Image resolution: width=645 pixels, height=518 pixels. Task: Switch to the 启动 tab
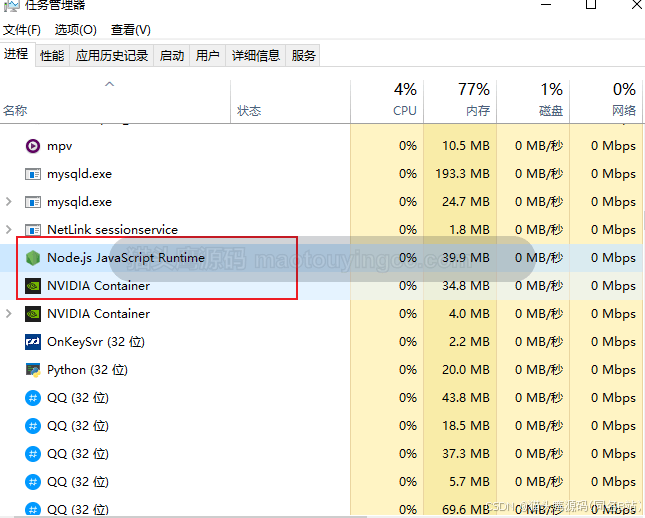click(172, 56)
